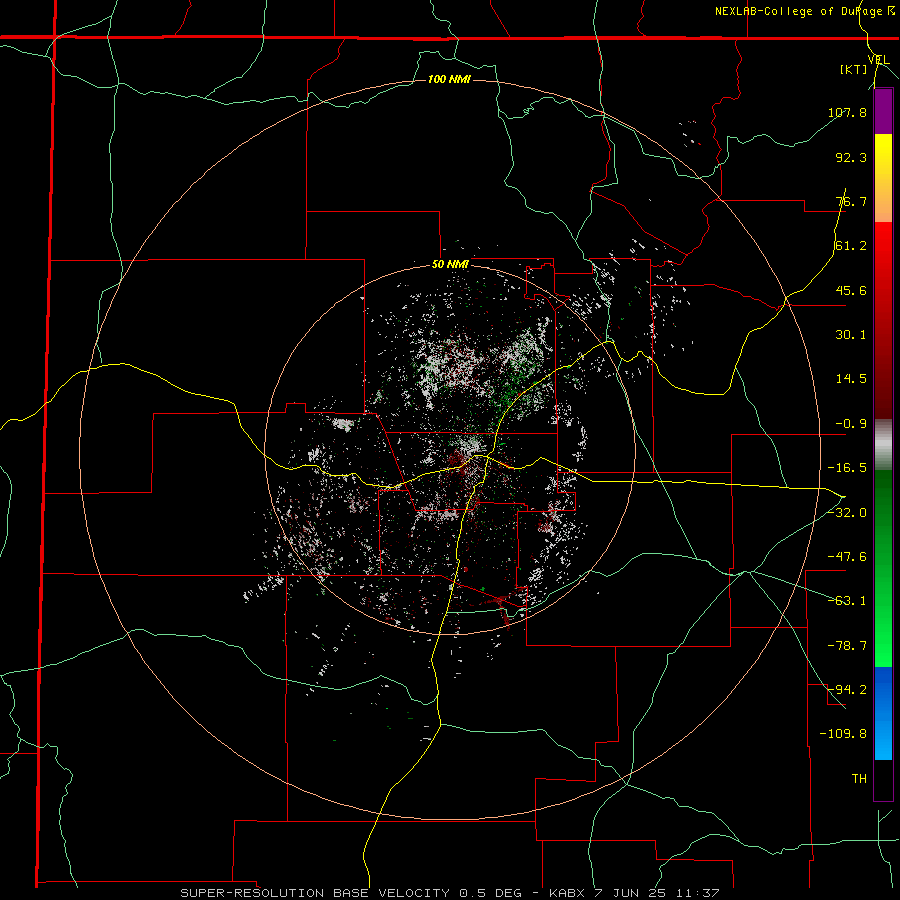Click the [KT] units label
The image size is (900, 900).
[x=854, y=69]
